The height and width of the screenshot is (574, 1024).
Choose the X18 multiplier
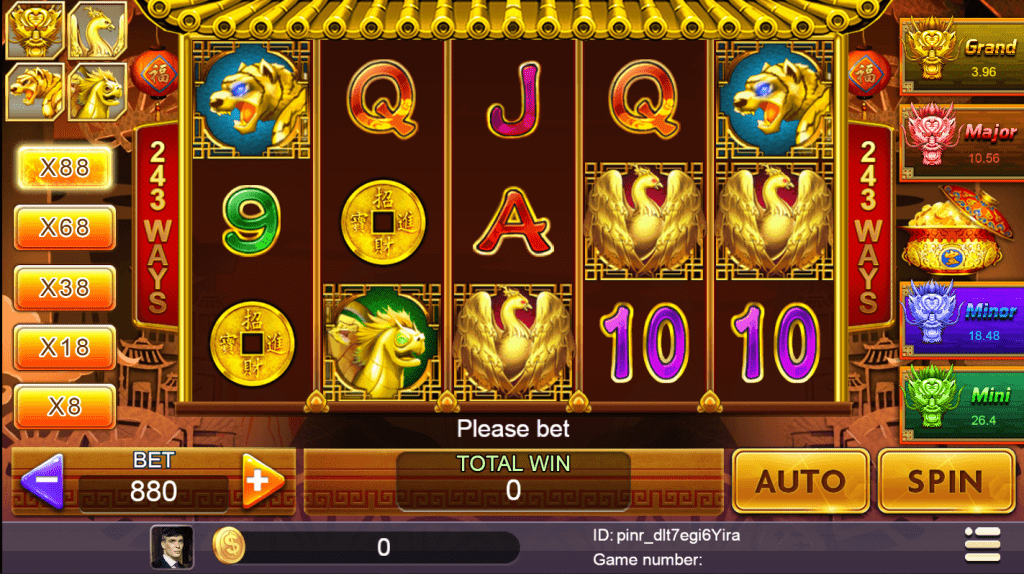point(65,347)
